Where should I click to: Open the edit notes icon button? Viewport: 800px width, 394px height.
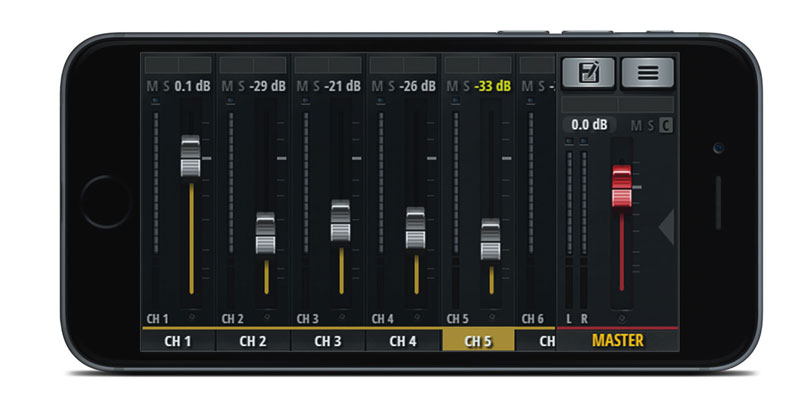(589, 73)
